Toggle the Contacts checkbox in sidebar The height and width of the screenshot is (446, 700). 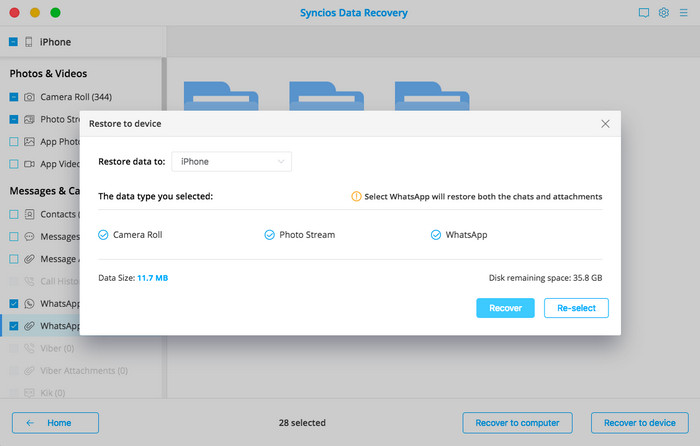coord(14,214)
